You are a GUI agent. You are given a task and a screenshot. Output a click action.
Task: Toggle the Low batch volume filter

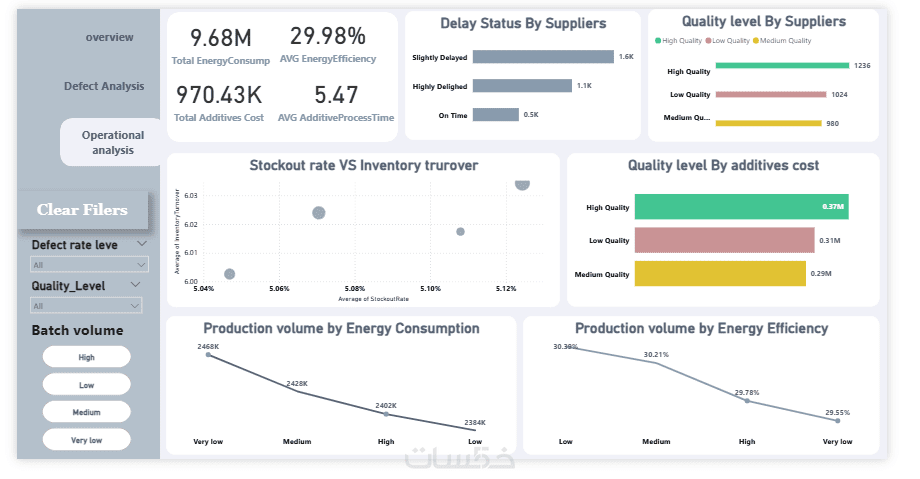86,385
